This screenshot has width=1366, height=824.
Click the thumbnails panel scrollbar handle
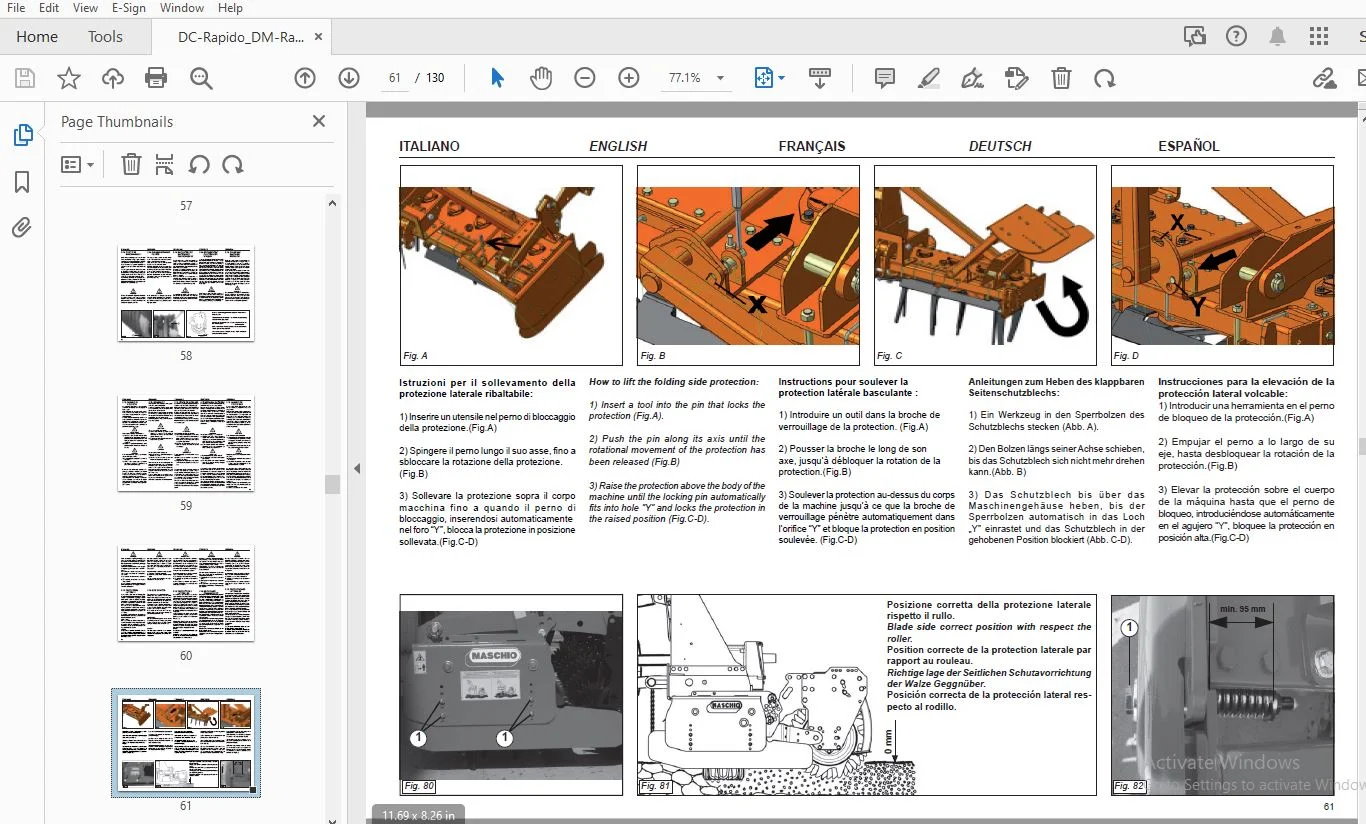tap(332, 484)
